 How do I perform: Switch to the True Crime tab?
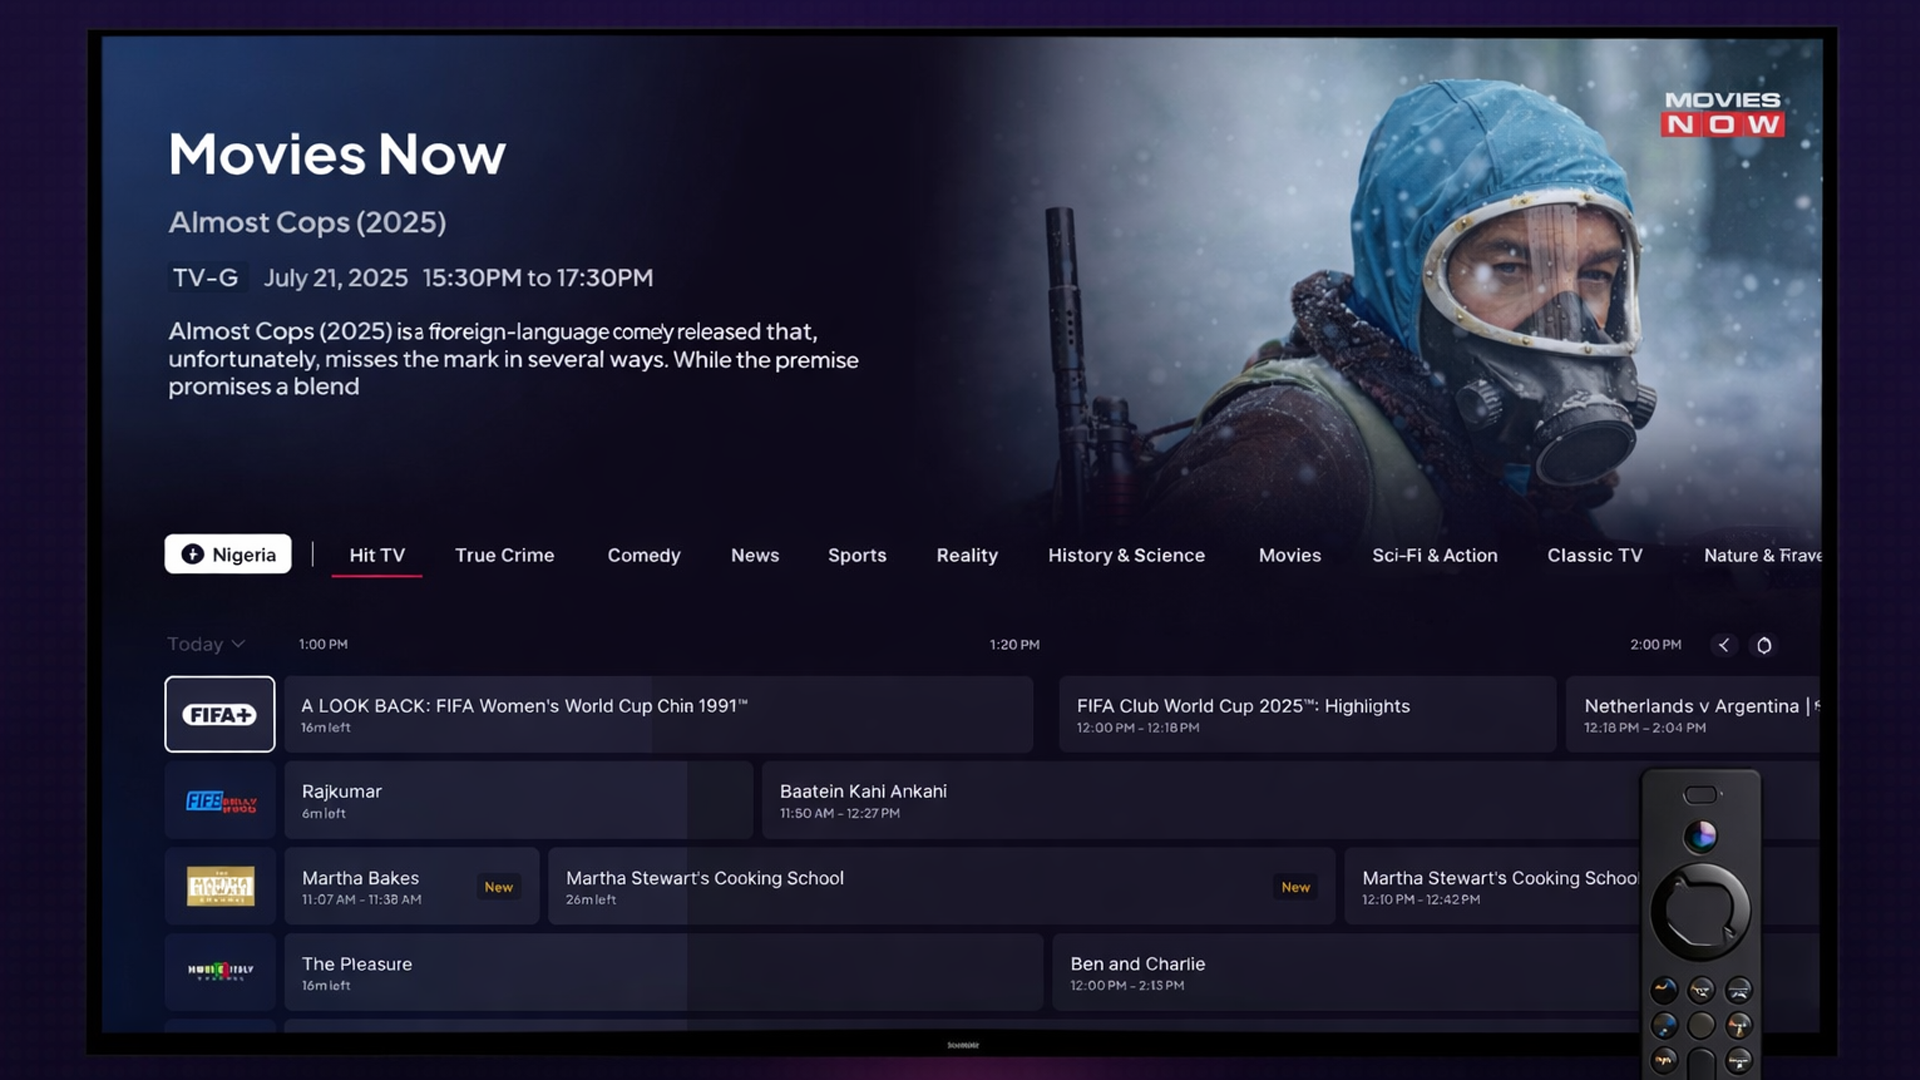coord(504,555)
